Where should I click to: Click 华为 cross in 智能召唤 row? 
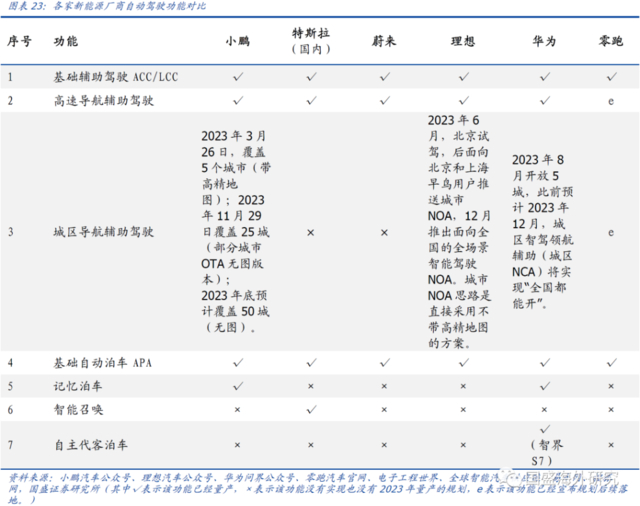(x=544, y=410)
